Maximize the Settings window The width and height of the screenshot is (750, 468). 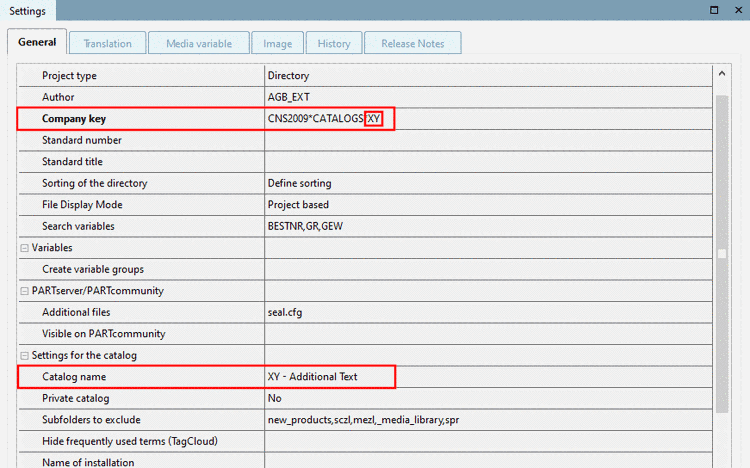pos(714,10)
